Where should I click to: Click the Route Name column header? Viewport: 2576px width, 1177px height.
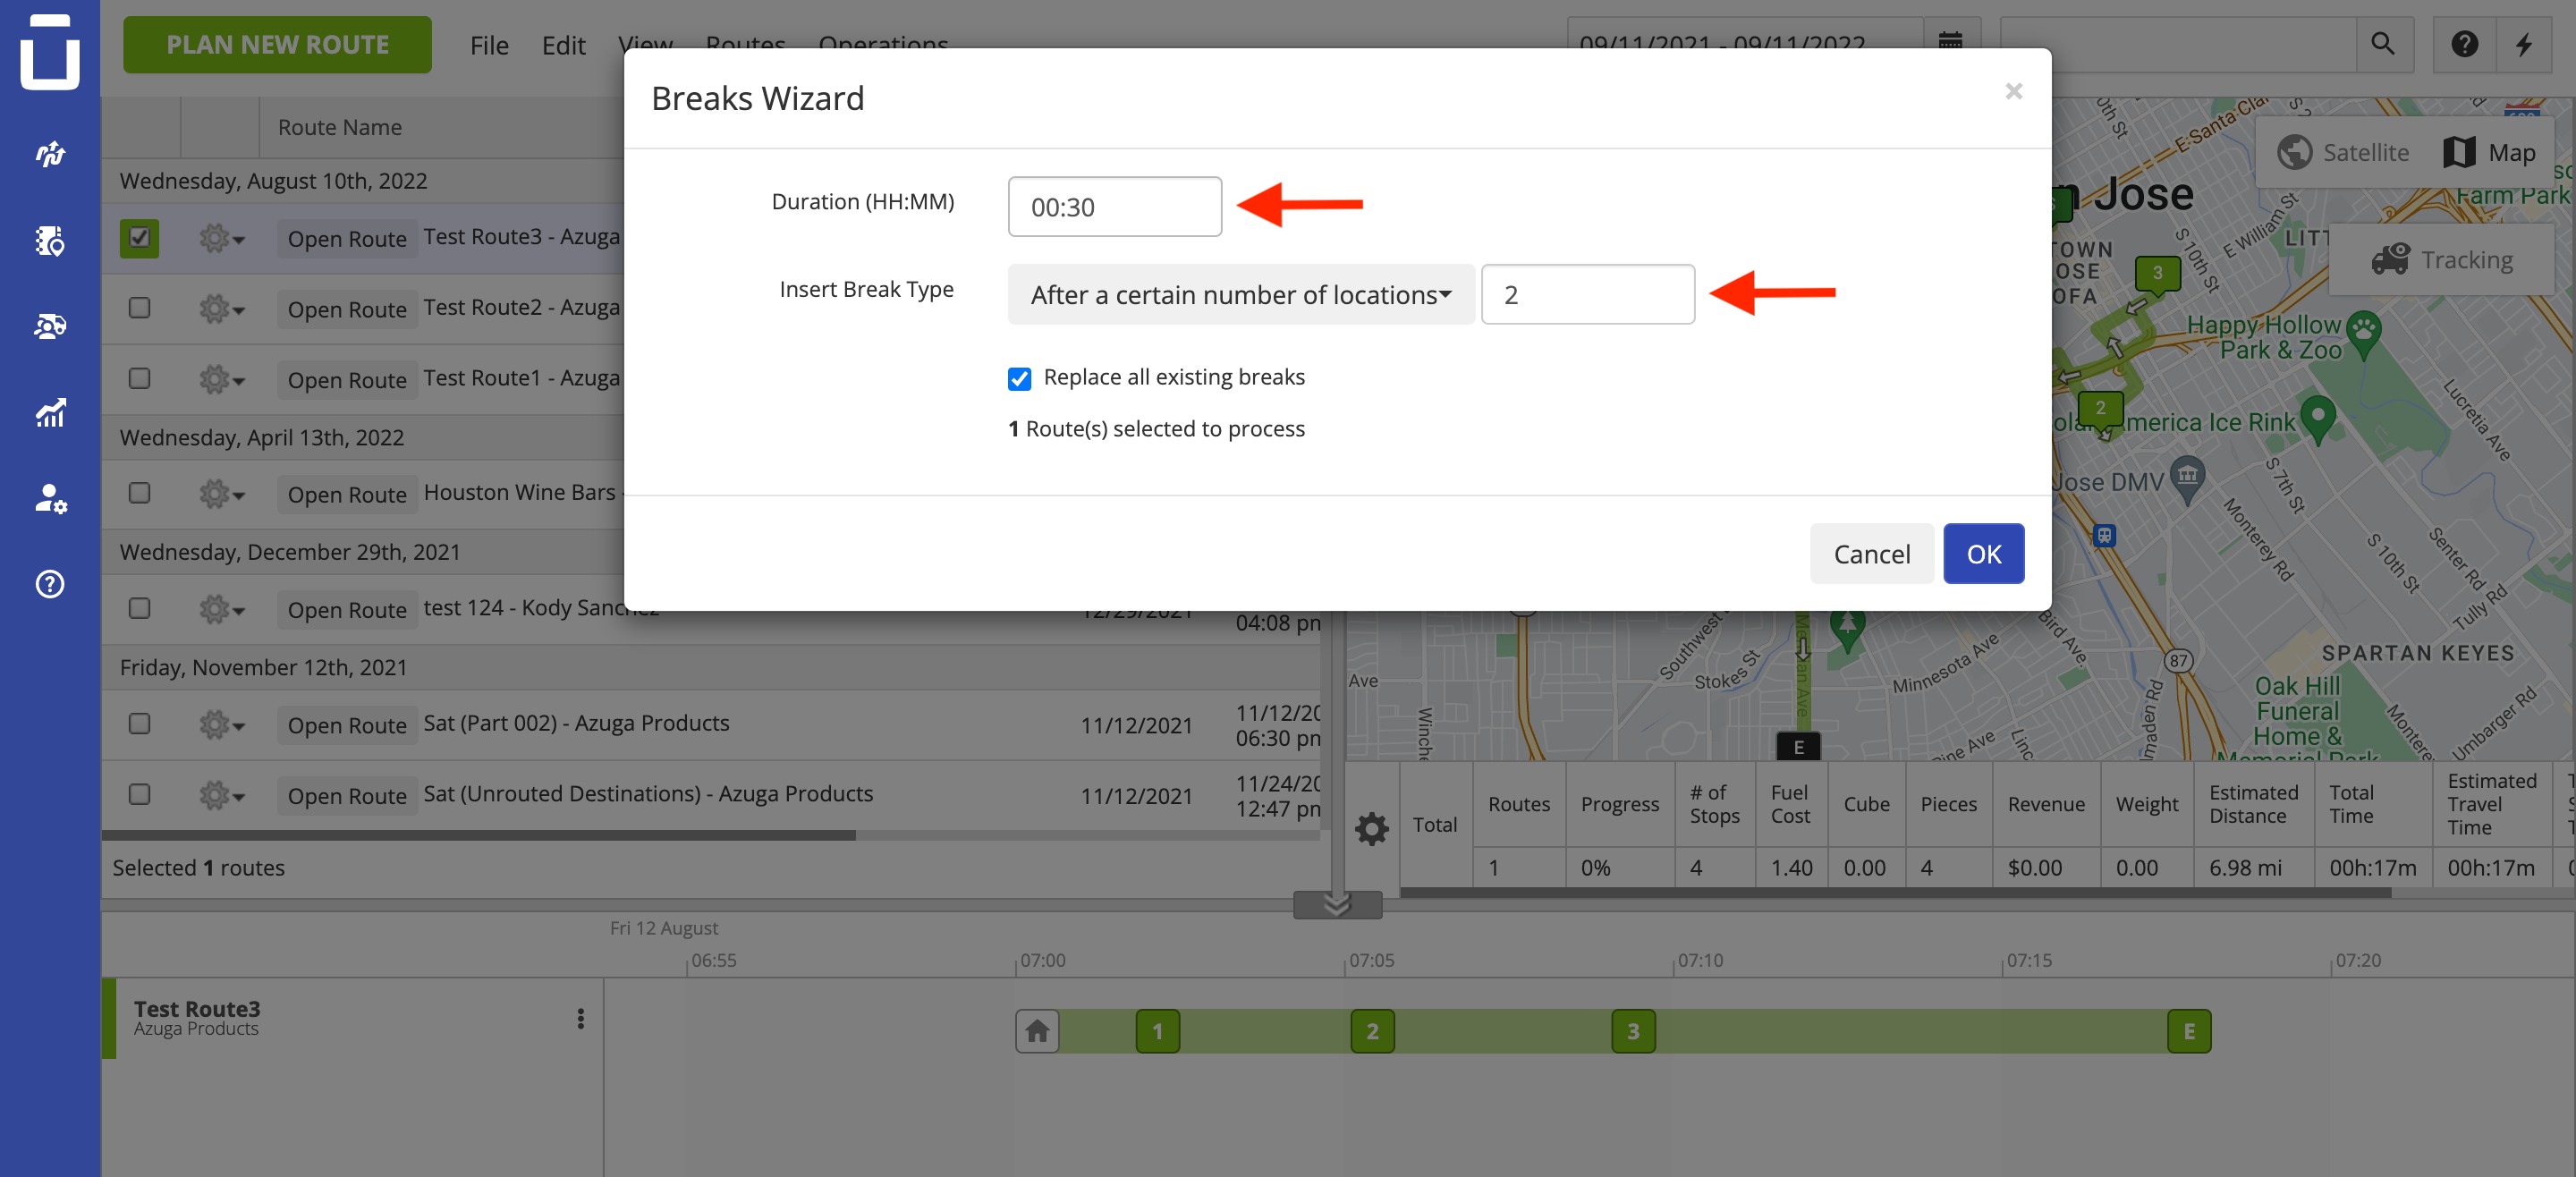click(340, 127)
